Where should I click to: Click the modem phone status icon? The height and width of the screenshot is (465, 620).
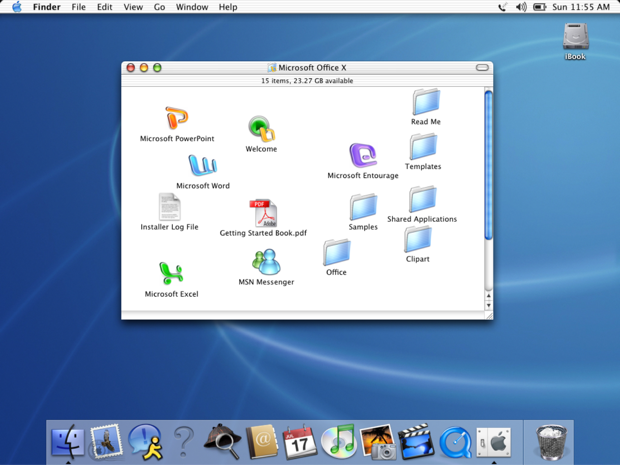(503, 7)
